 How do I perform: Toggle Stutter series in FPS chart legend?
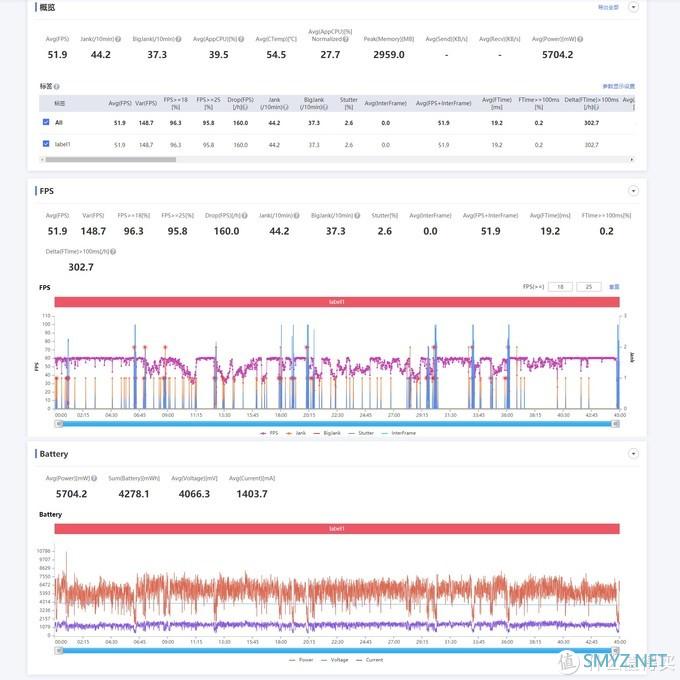361,433
